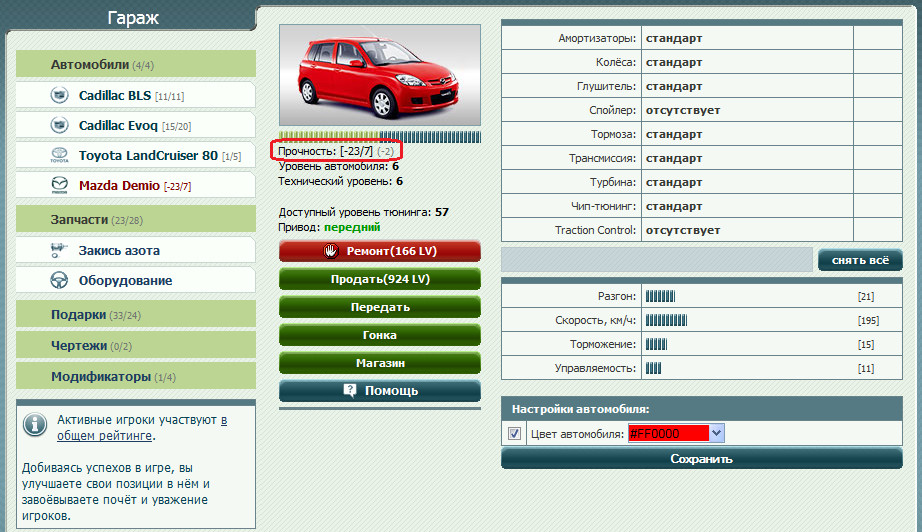
Task: Click the Traction Control: отсутствует value
Action: click(x=683, y=230)
